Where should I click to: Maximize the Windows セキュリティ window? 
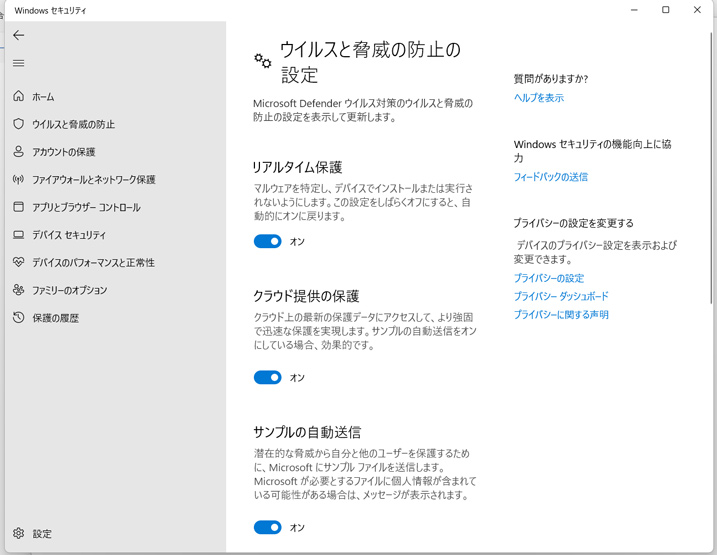[x=666, y=10]
